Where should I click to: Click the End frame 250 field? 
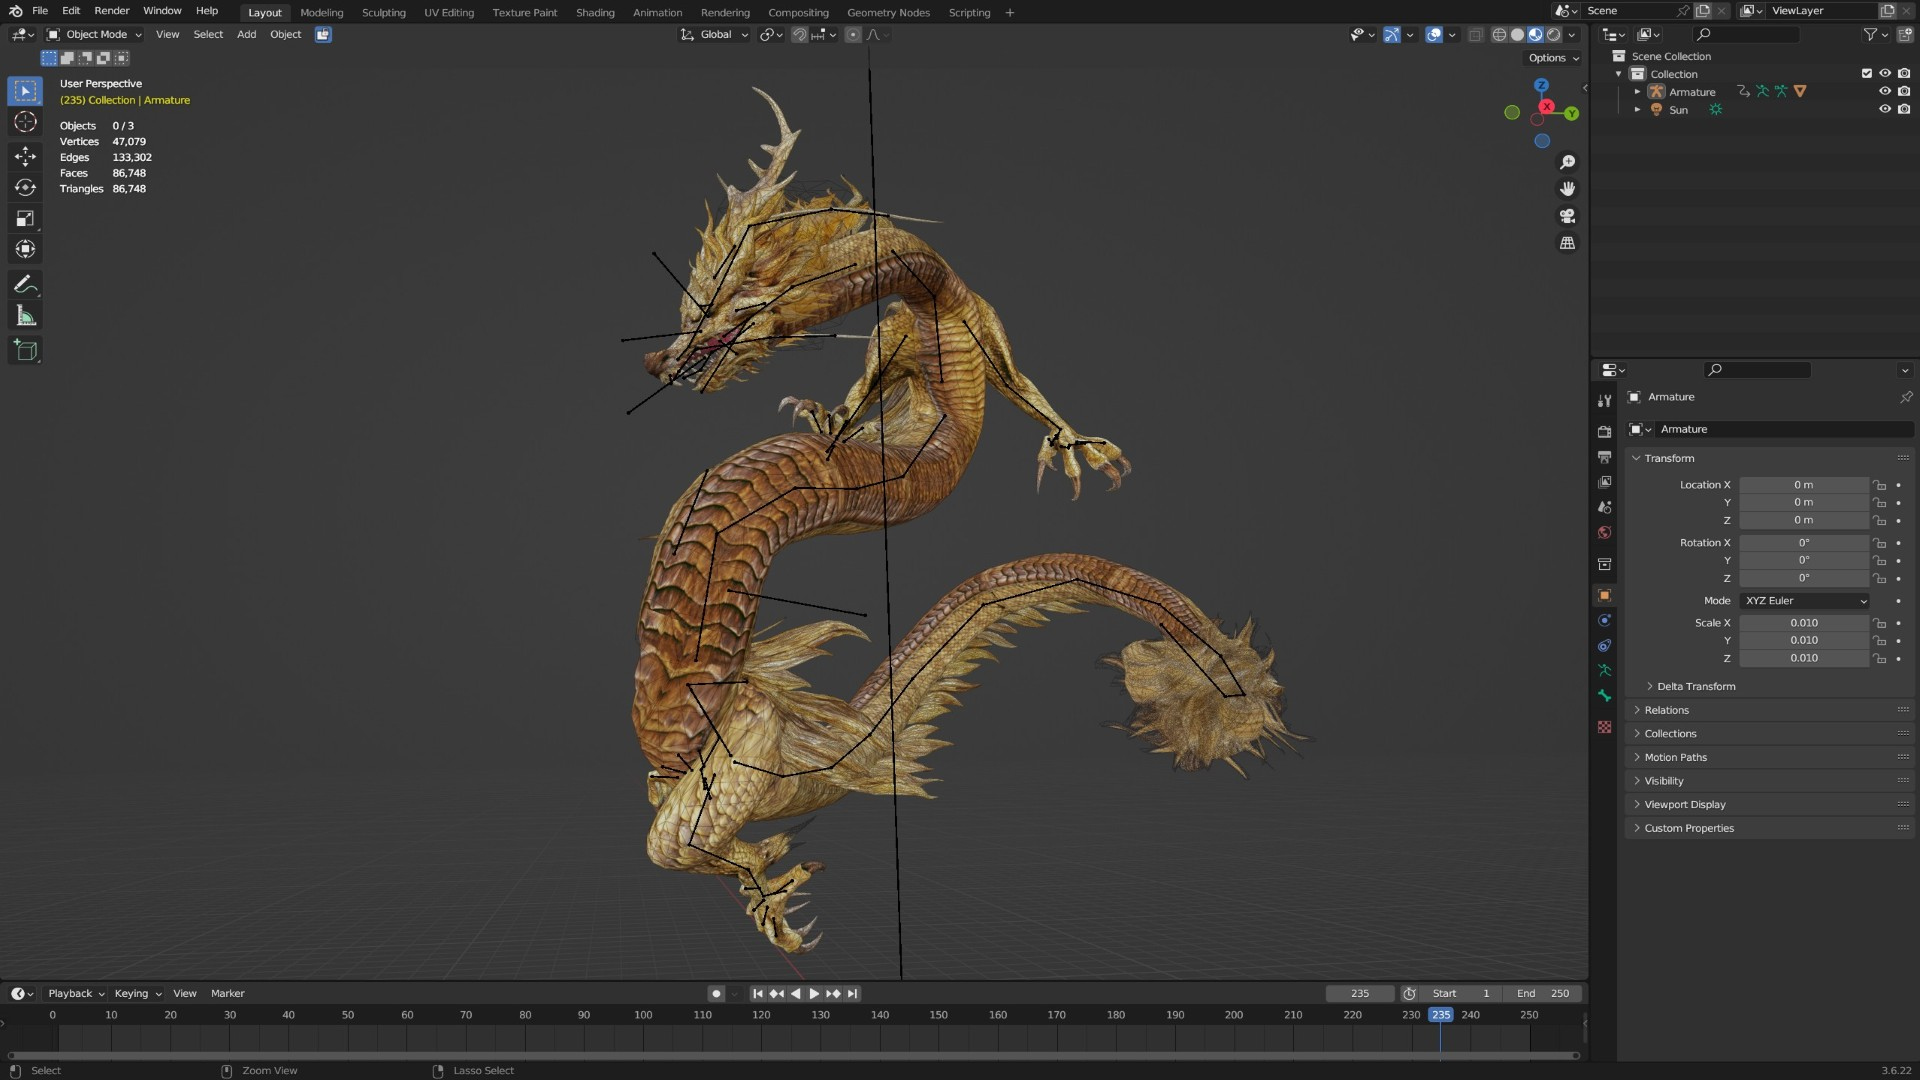coord(1542,994)
